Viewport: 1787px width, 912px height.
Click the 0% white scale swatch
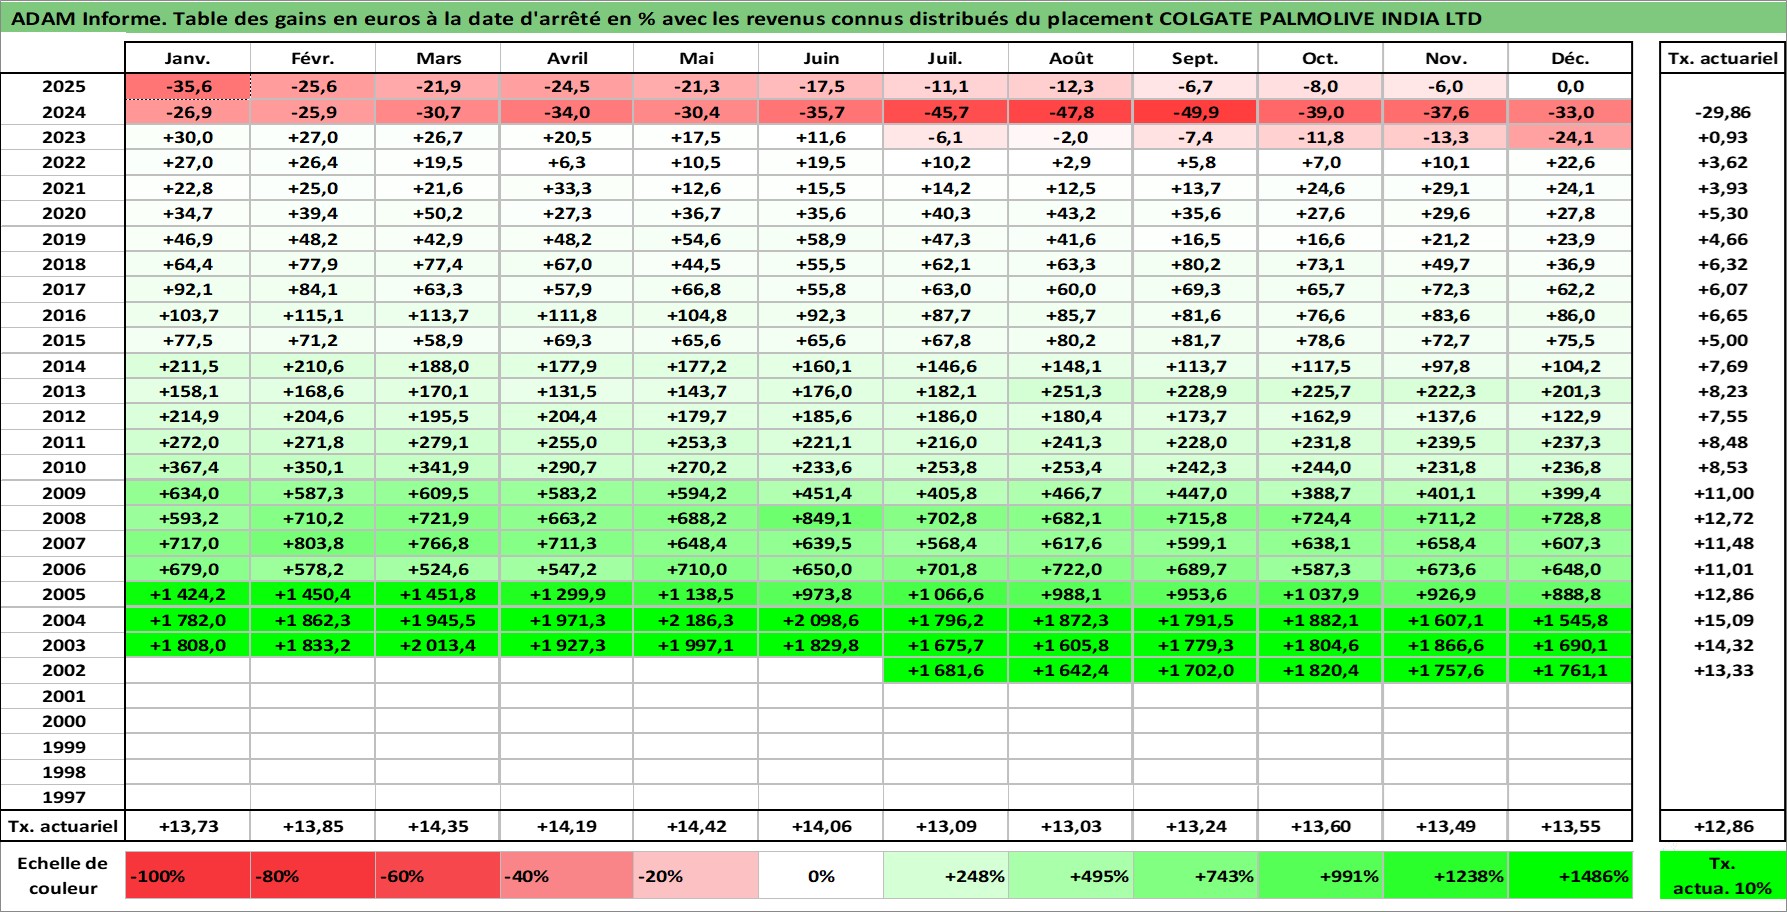(820, 876)
